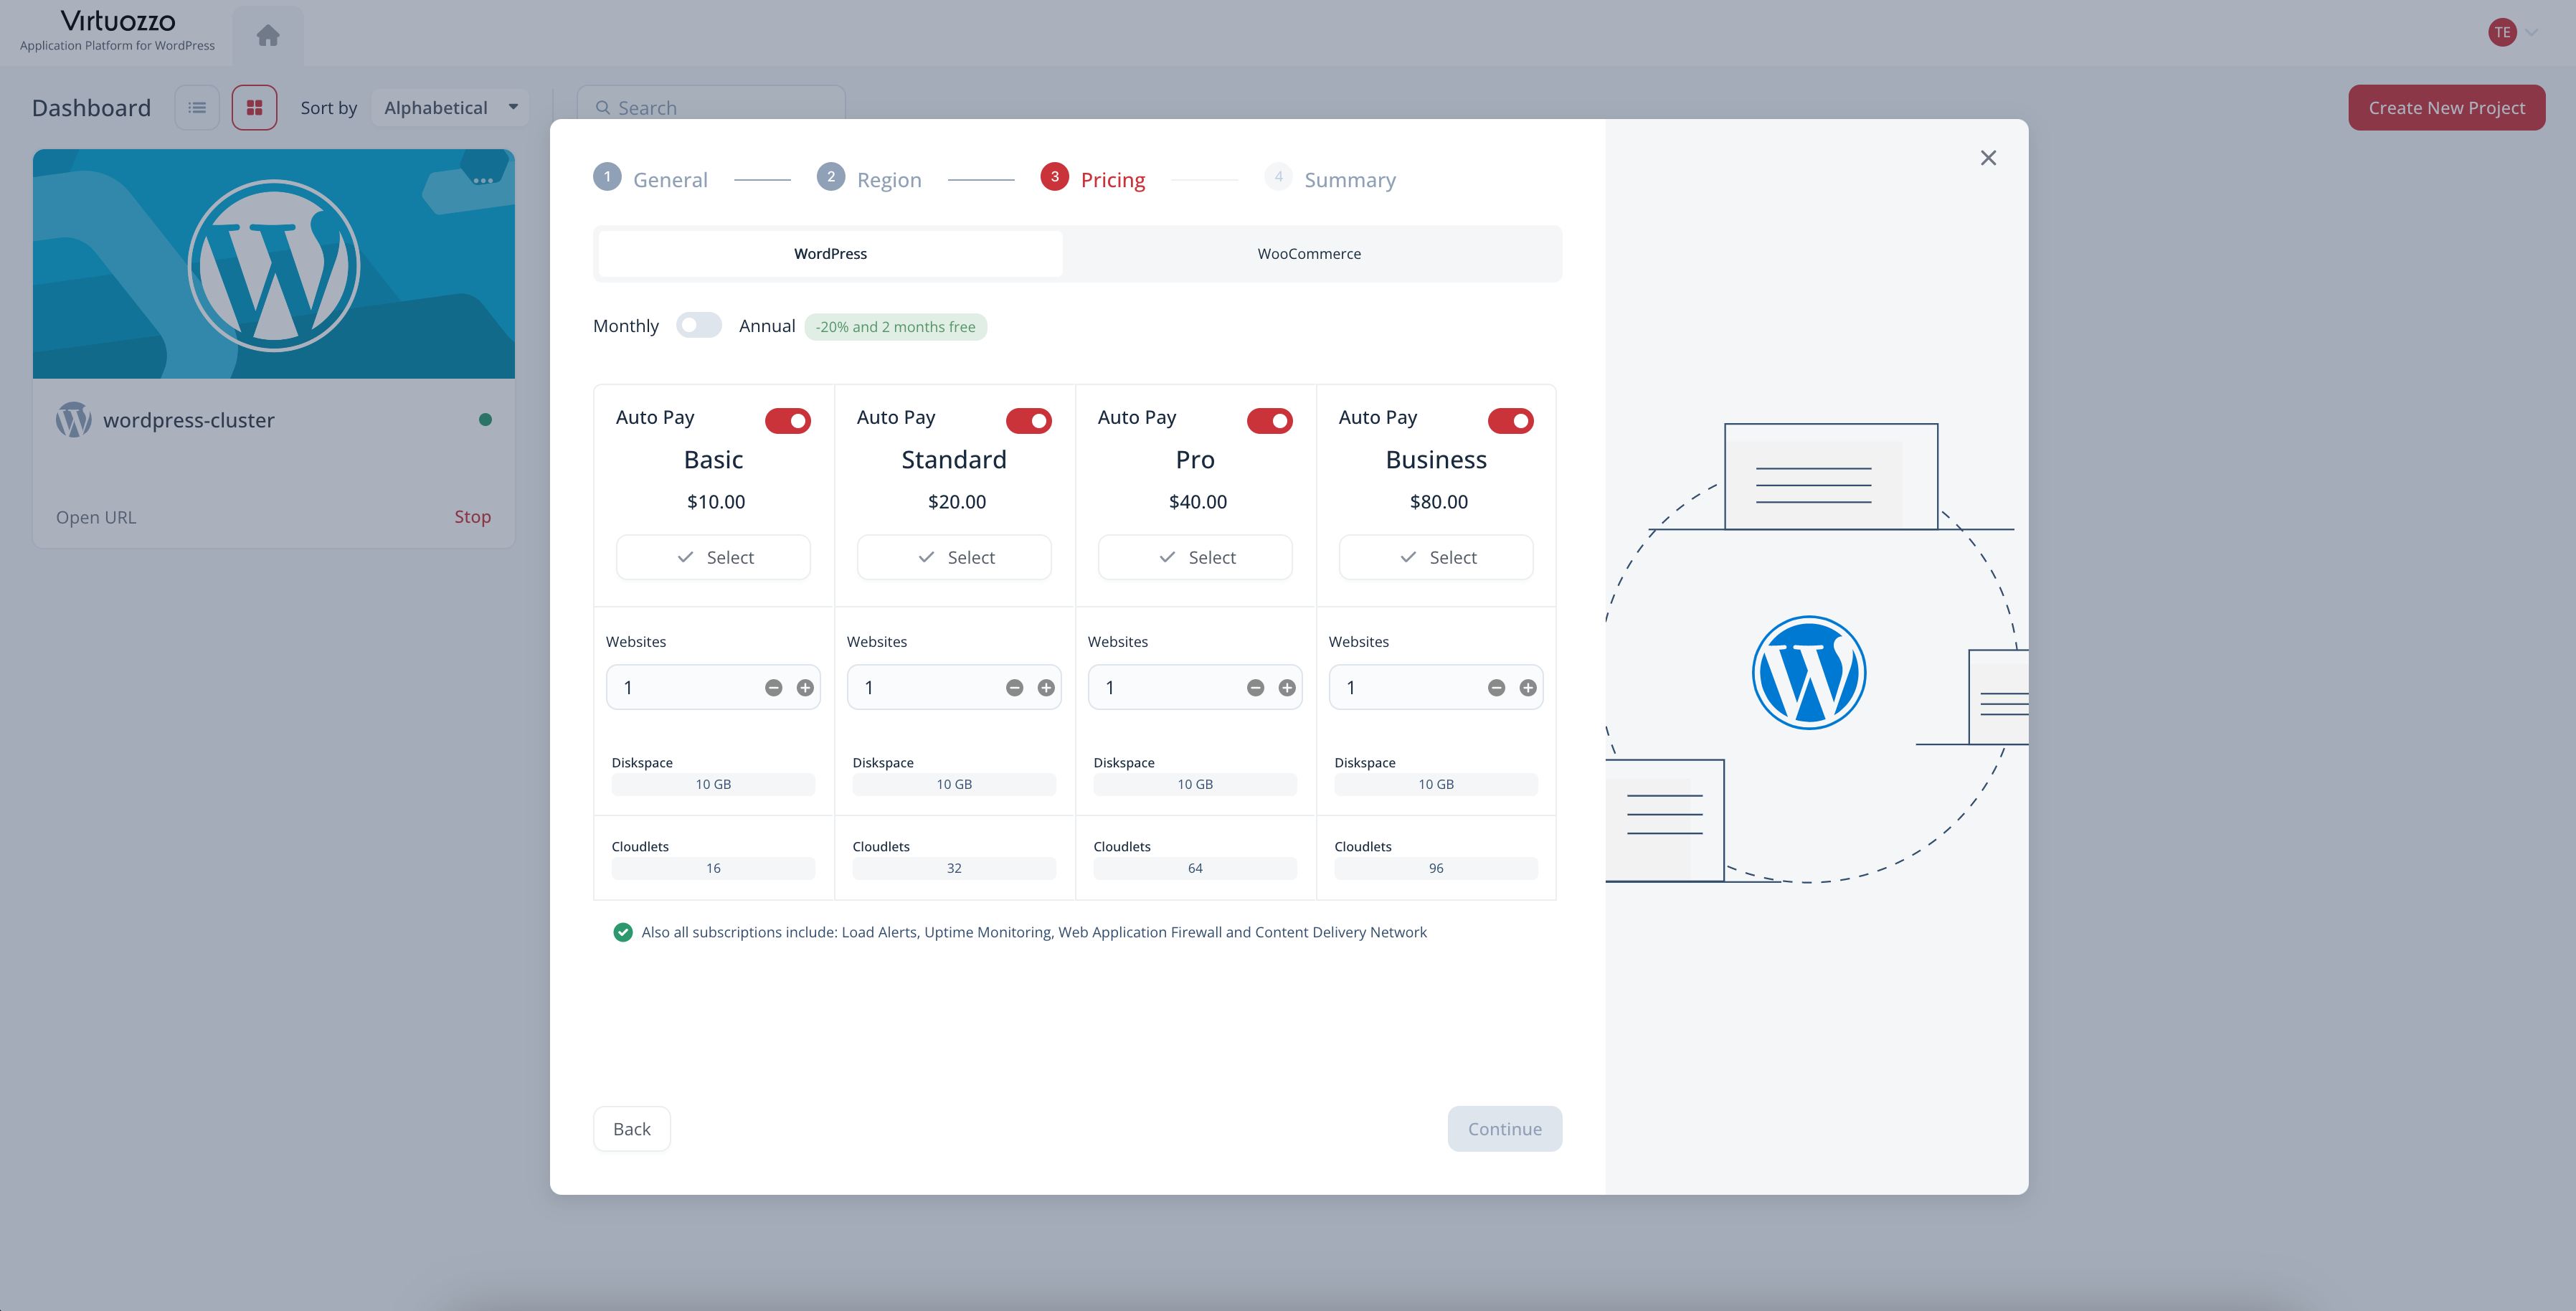Switch to list view icon
2576x1311 pixels.
pos(197,107)
